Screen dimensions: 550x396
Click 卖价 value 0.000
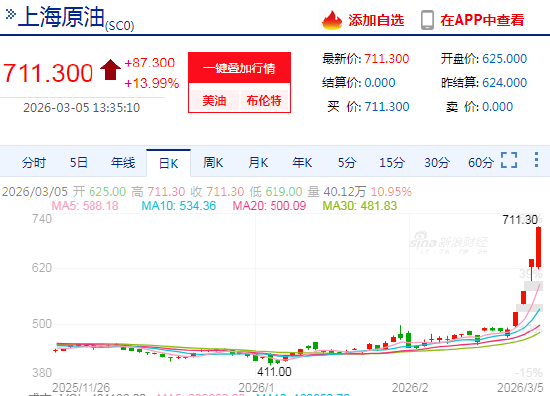(x=497, y=107)
